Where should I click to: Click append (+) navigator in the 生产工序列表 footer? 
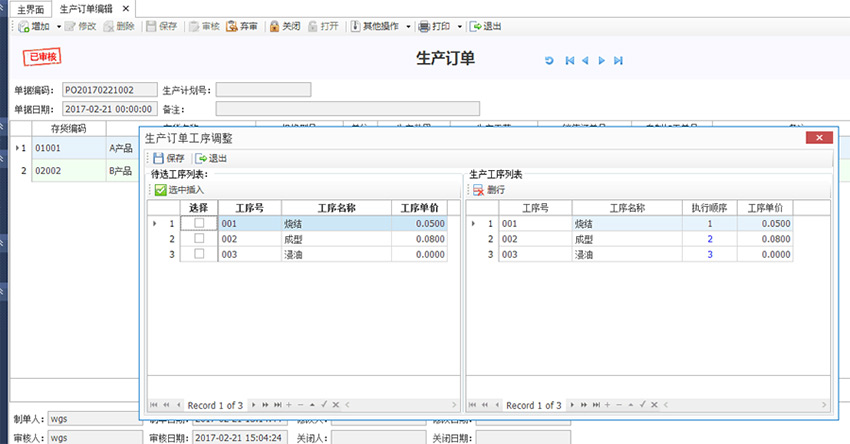[608, 405]
